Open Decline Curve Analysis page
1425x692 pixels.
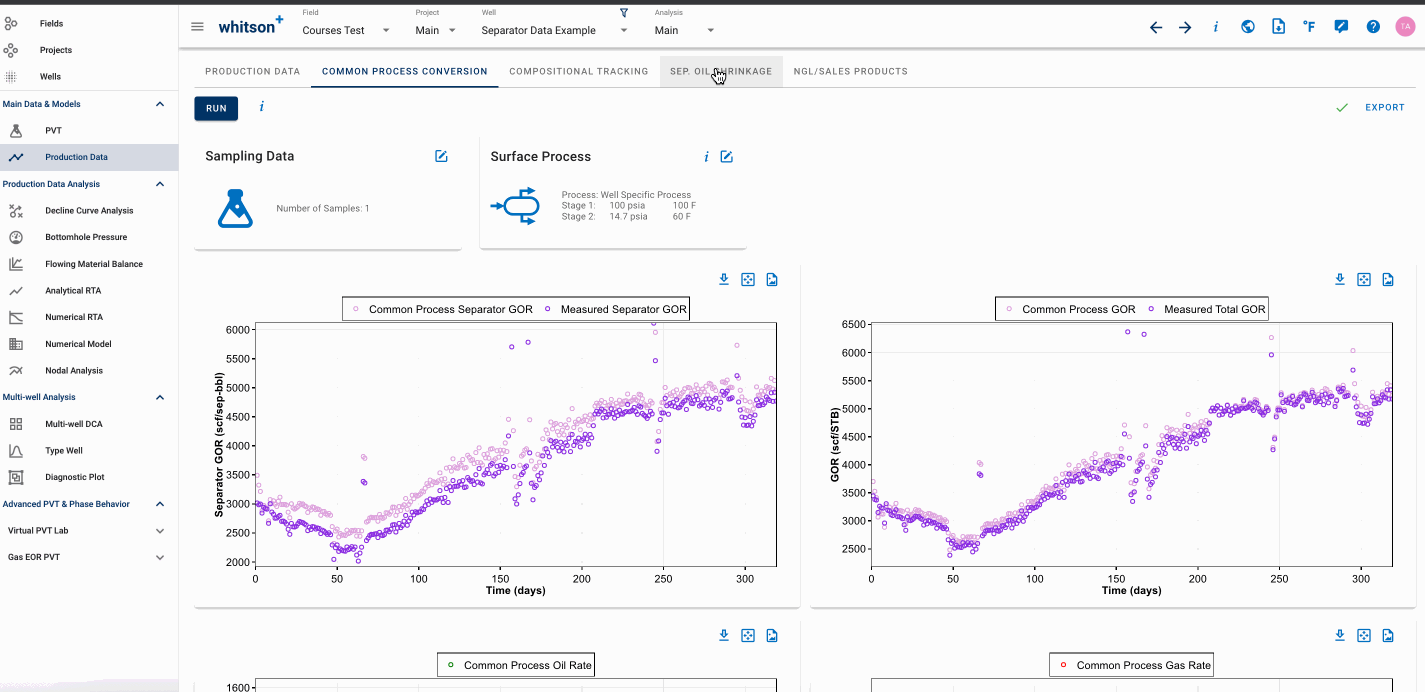(89, 211)
